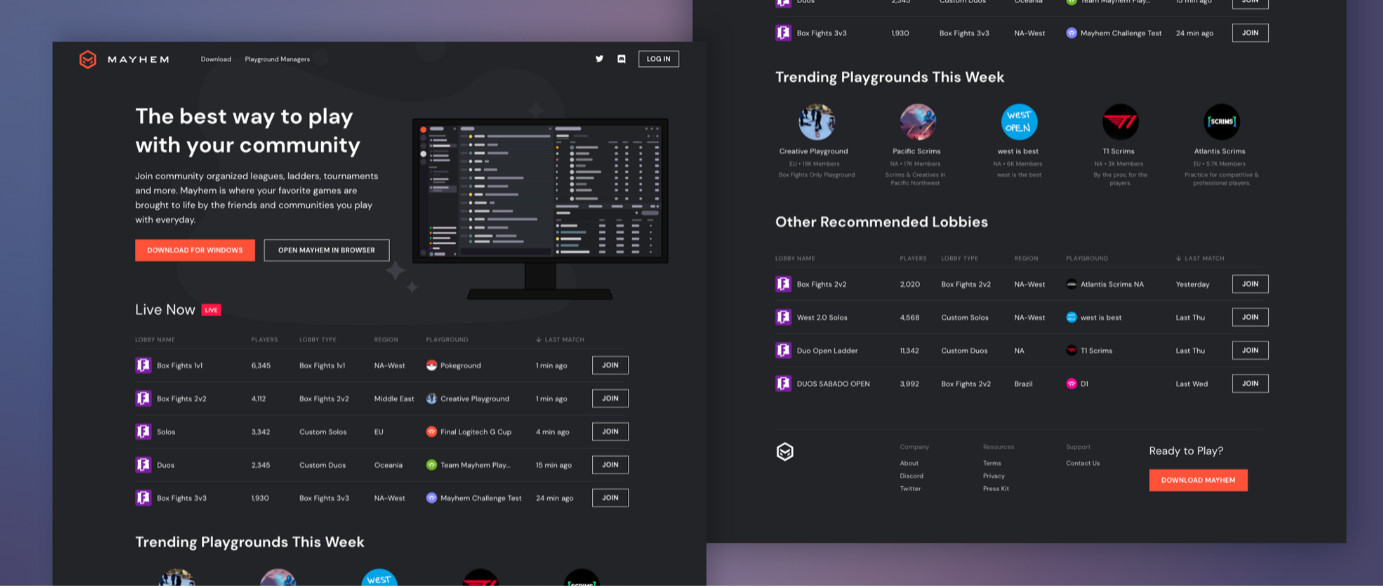This screenshot has height=586, width=1383.
Task: Click the Atlantis Scrims NA avatar icon
Action: tap(1072, 284)
